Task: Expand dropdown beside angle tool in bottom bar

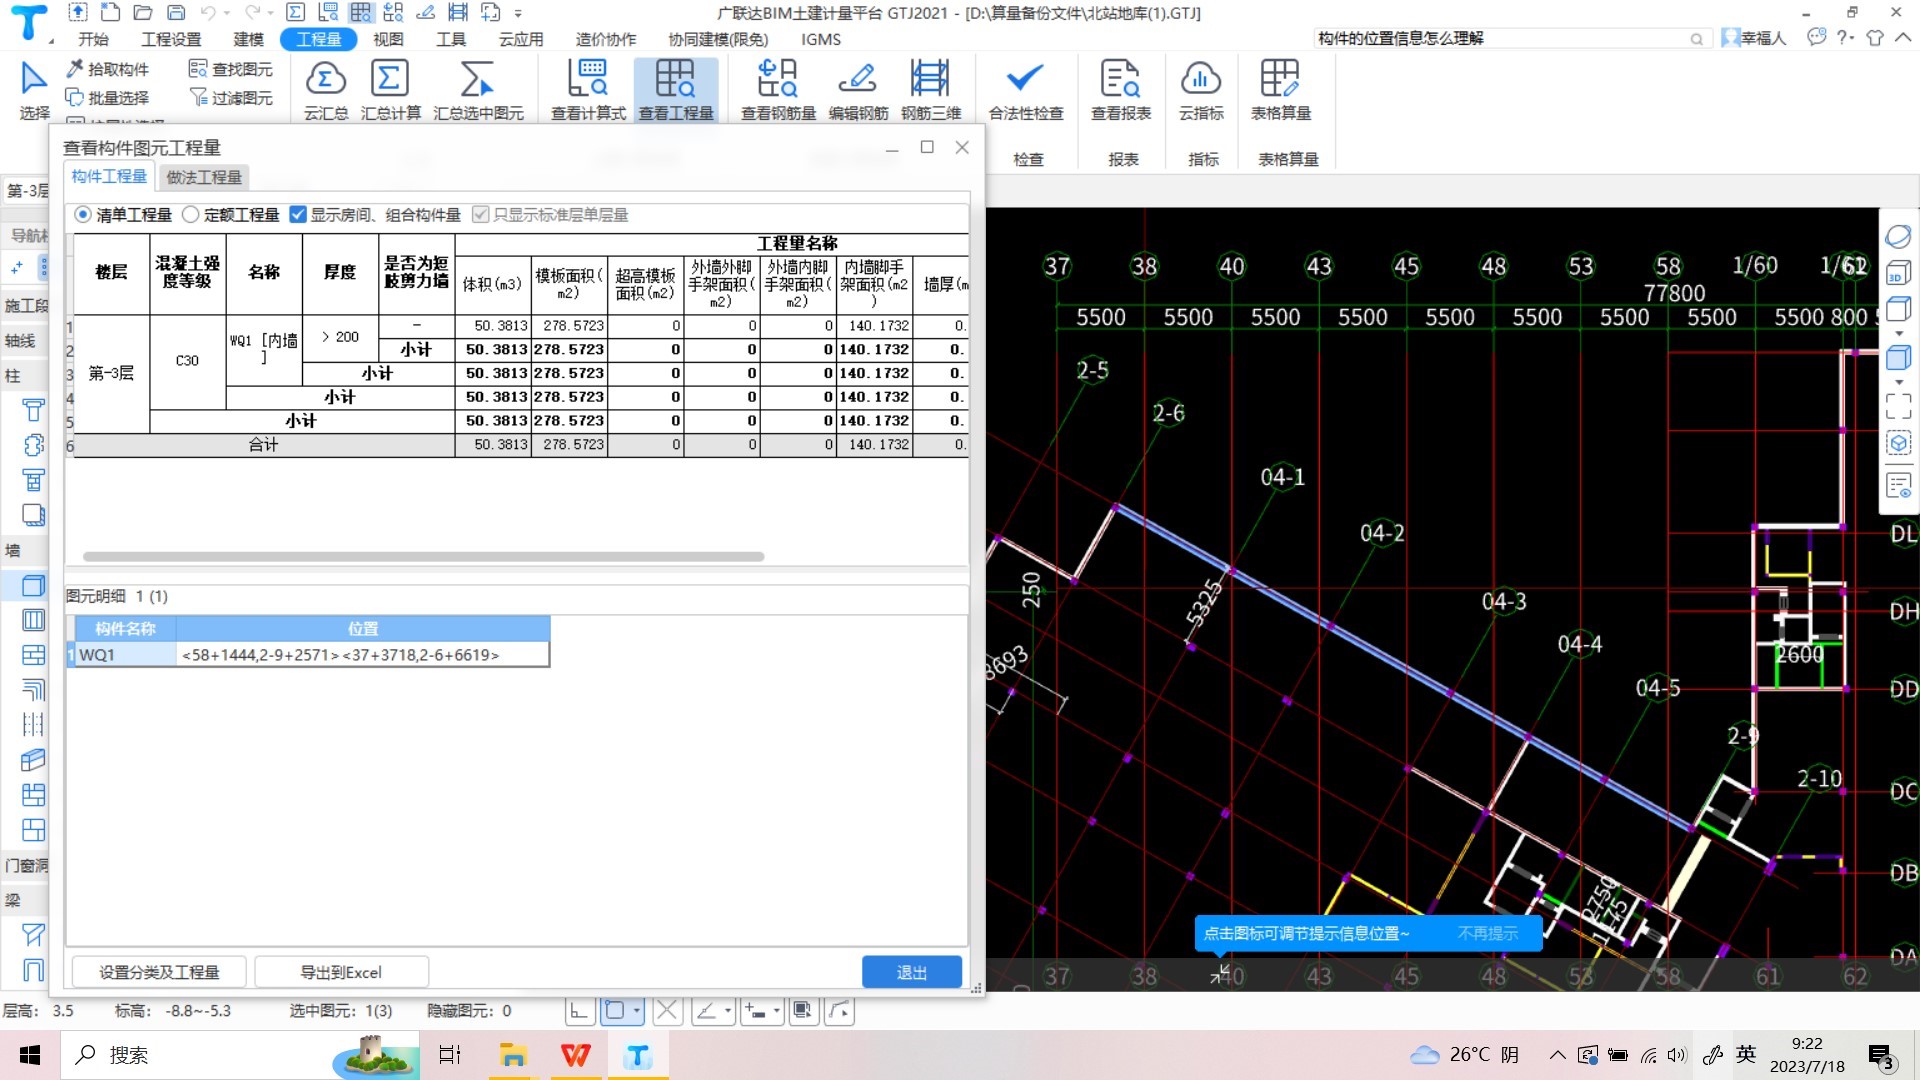Action: (x=728, y=1011)
